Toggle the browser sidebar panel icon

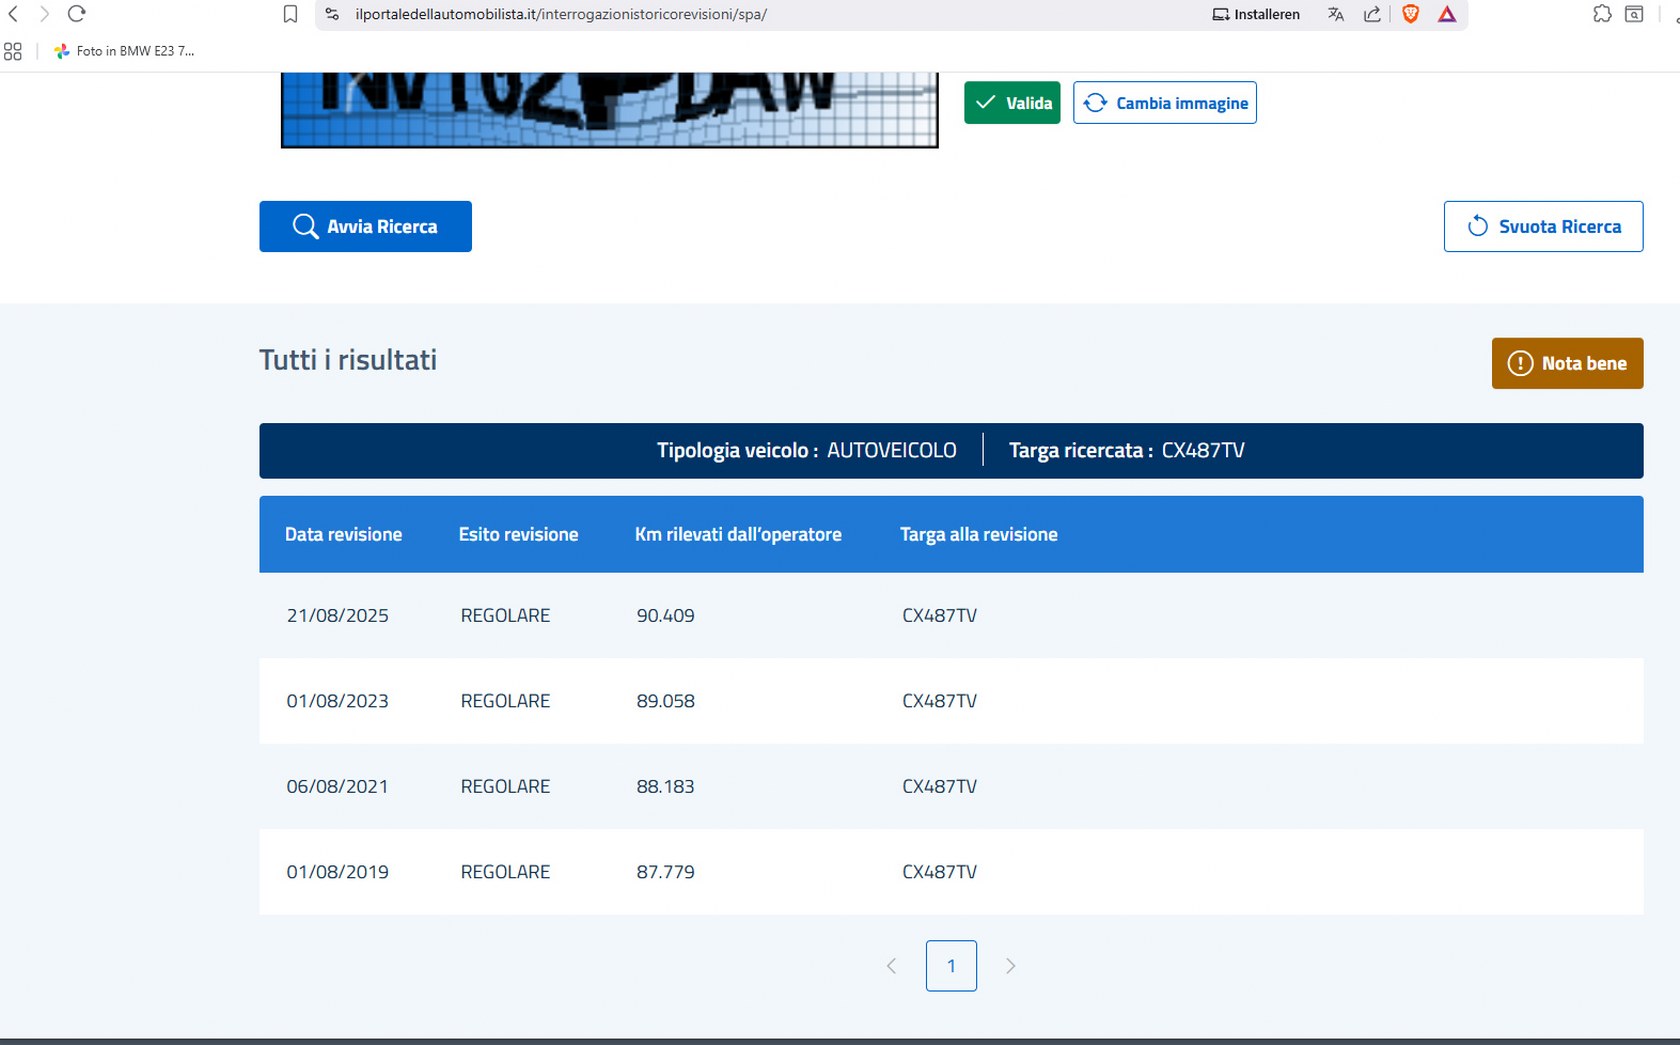click(x=1634, y=14)
